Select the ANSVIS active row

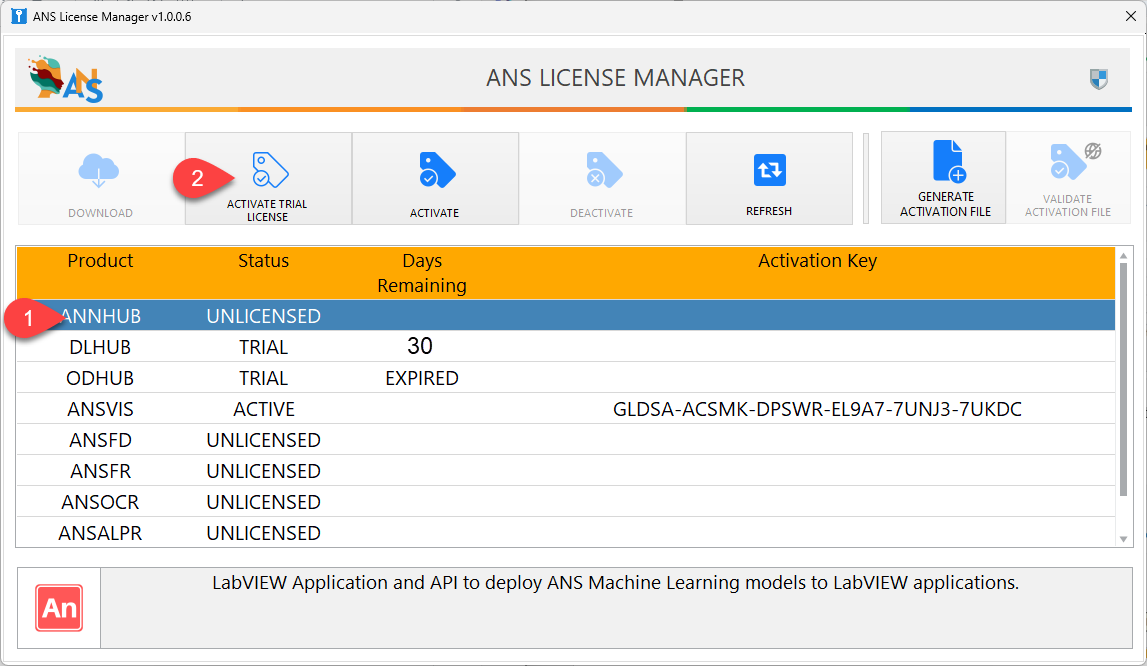(x=101, y=409)
